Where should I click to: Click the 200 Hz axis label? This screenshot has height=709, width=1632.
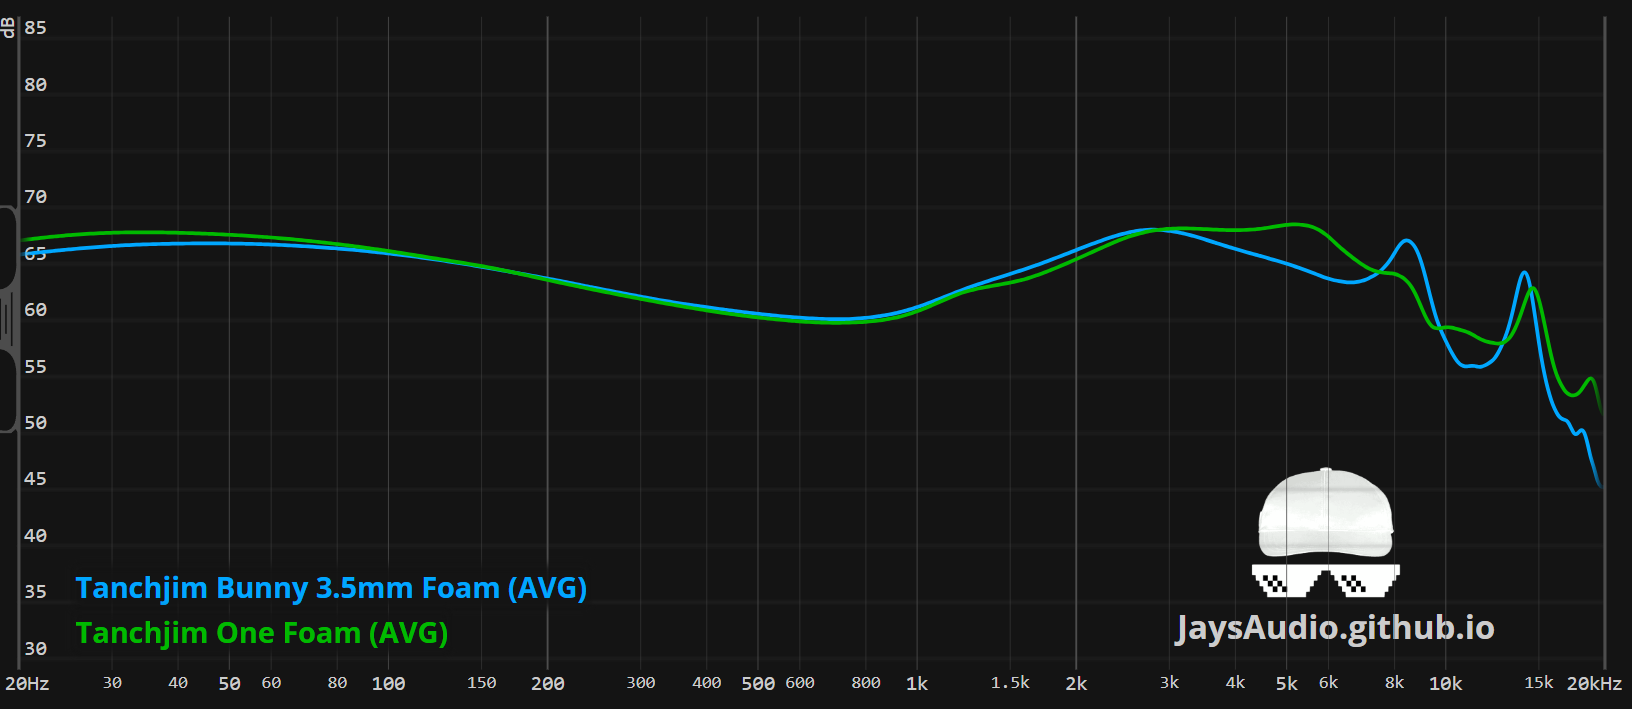547,684
